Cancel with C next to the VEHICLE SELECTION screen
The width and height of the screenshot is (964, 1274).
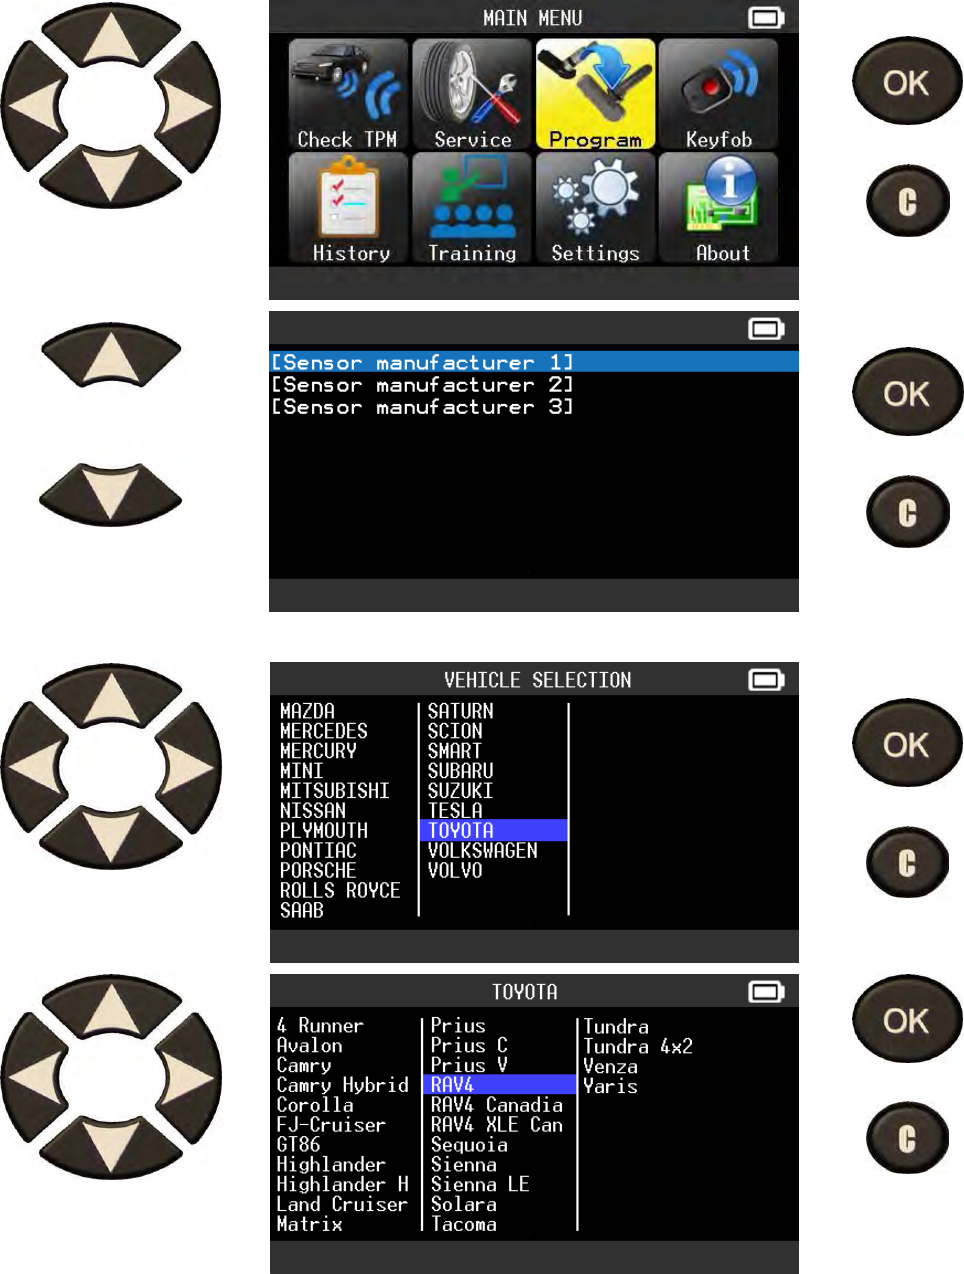pos(907,863)
